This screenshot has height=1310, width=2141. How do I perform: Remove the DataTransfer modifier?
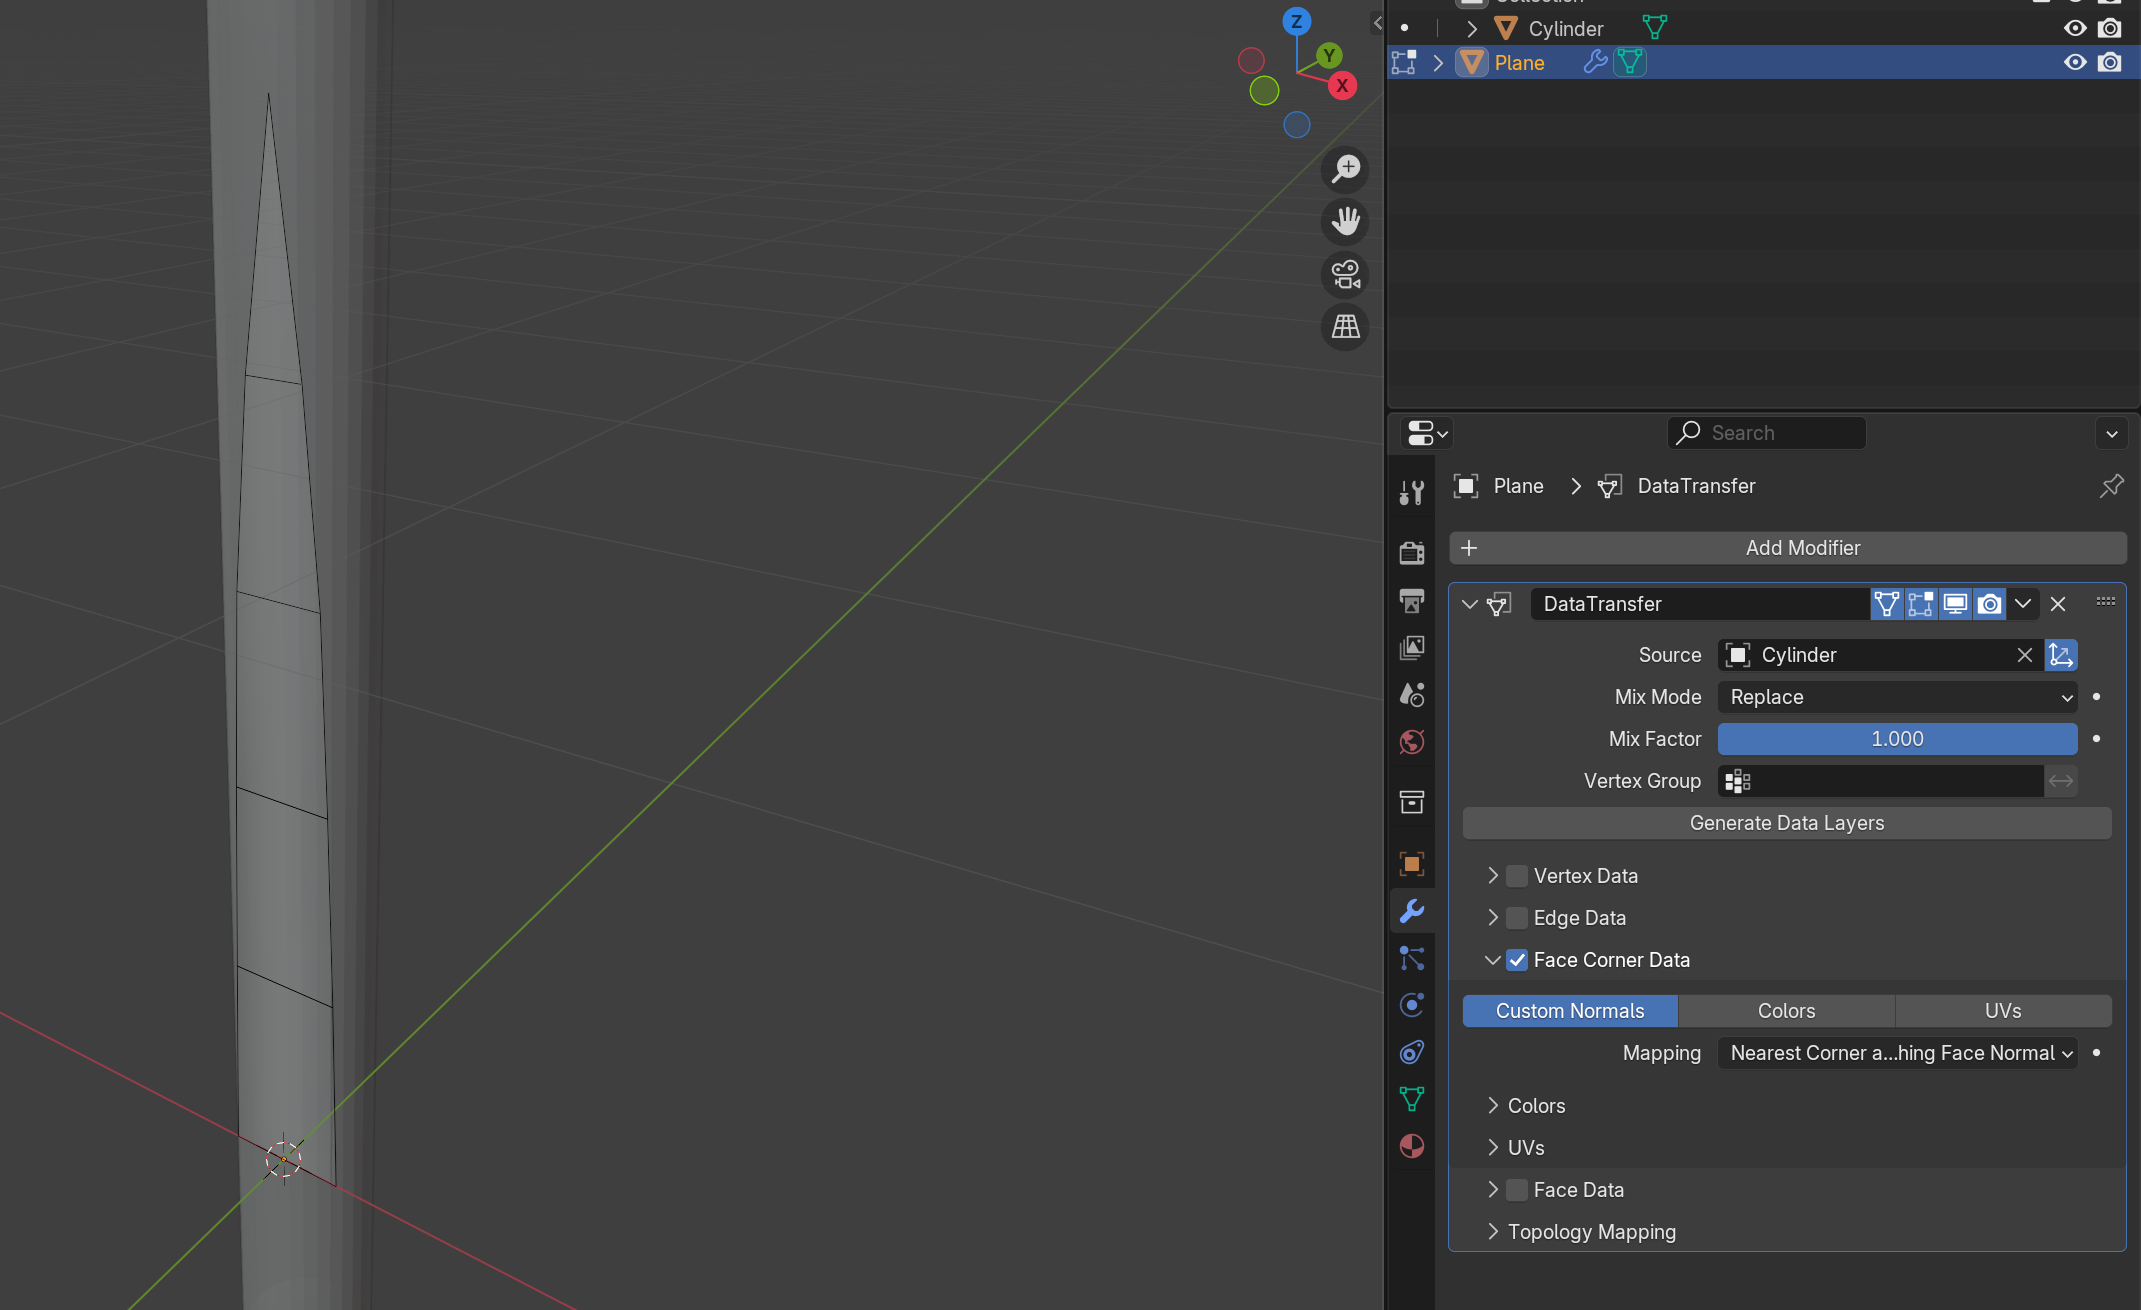[2058, 604]
